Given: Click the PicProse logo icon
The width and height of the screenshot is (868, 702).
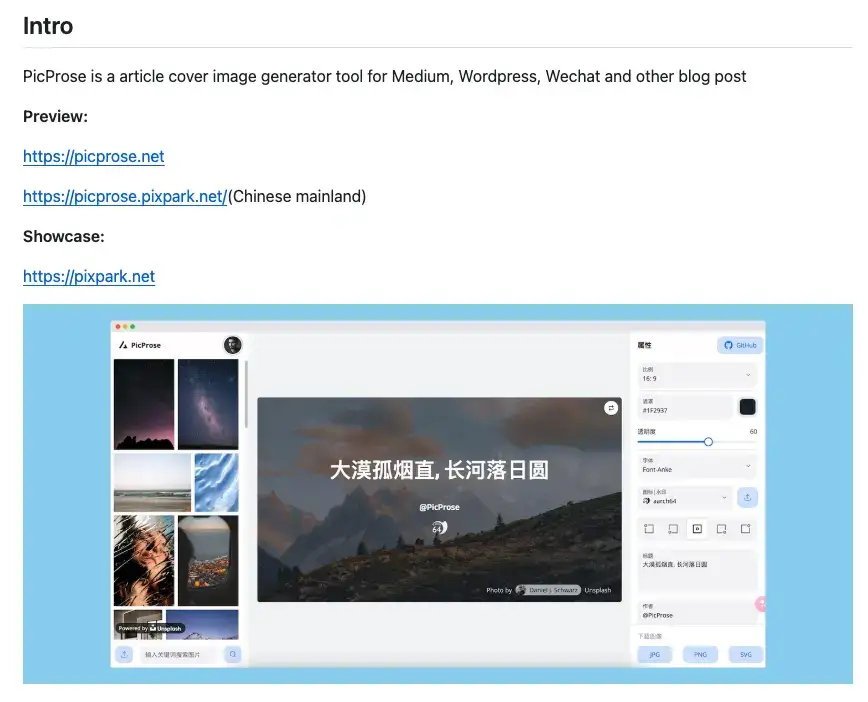Looking at the screenshot, I should point(123,345).
